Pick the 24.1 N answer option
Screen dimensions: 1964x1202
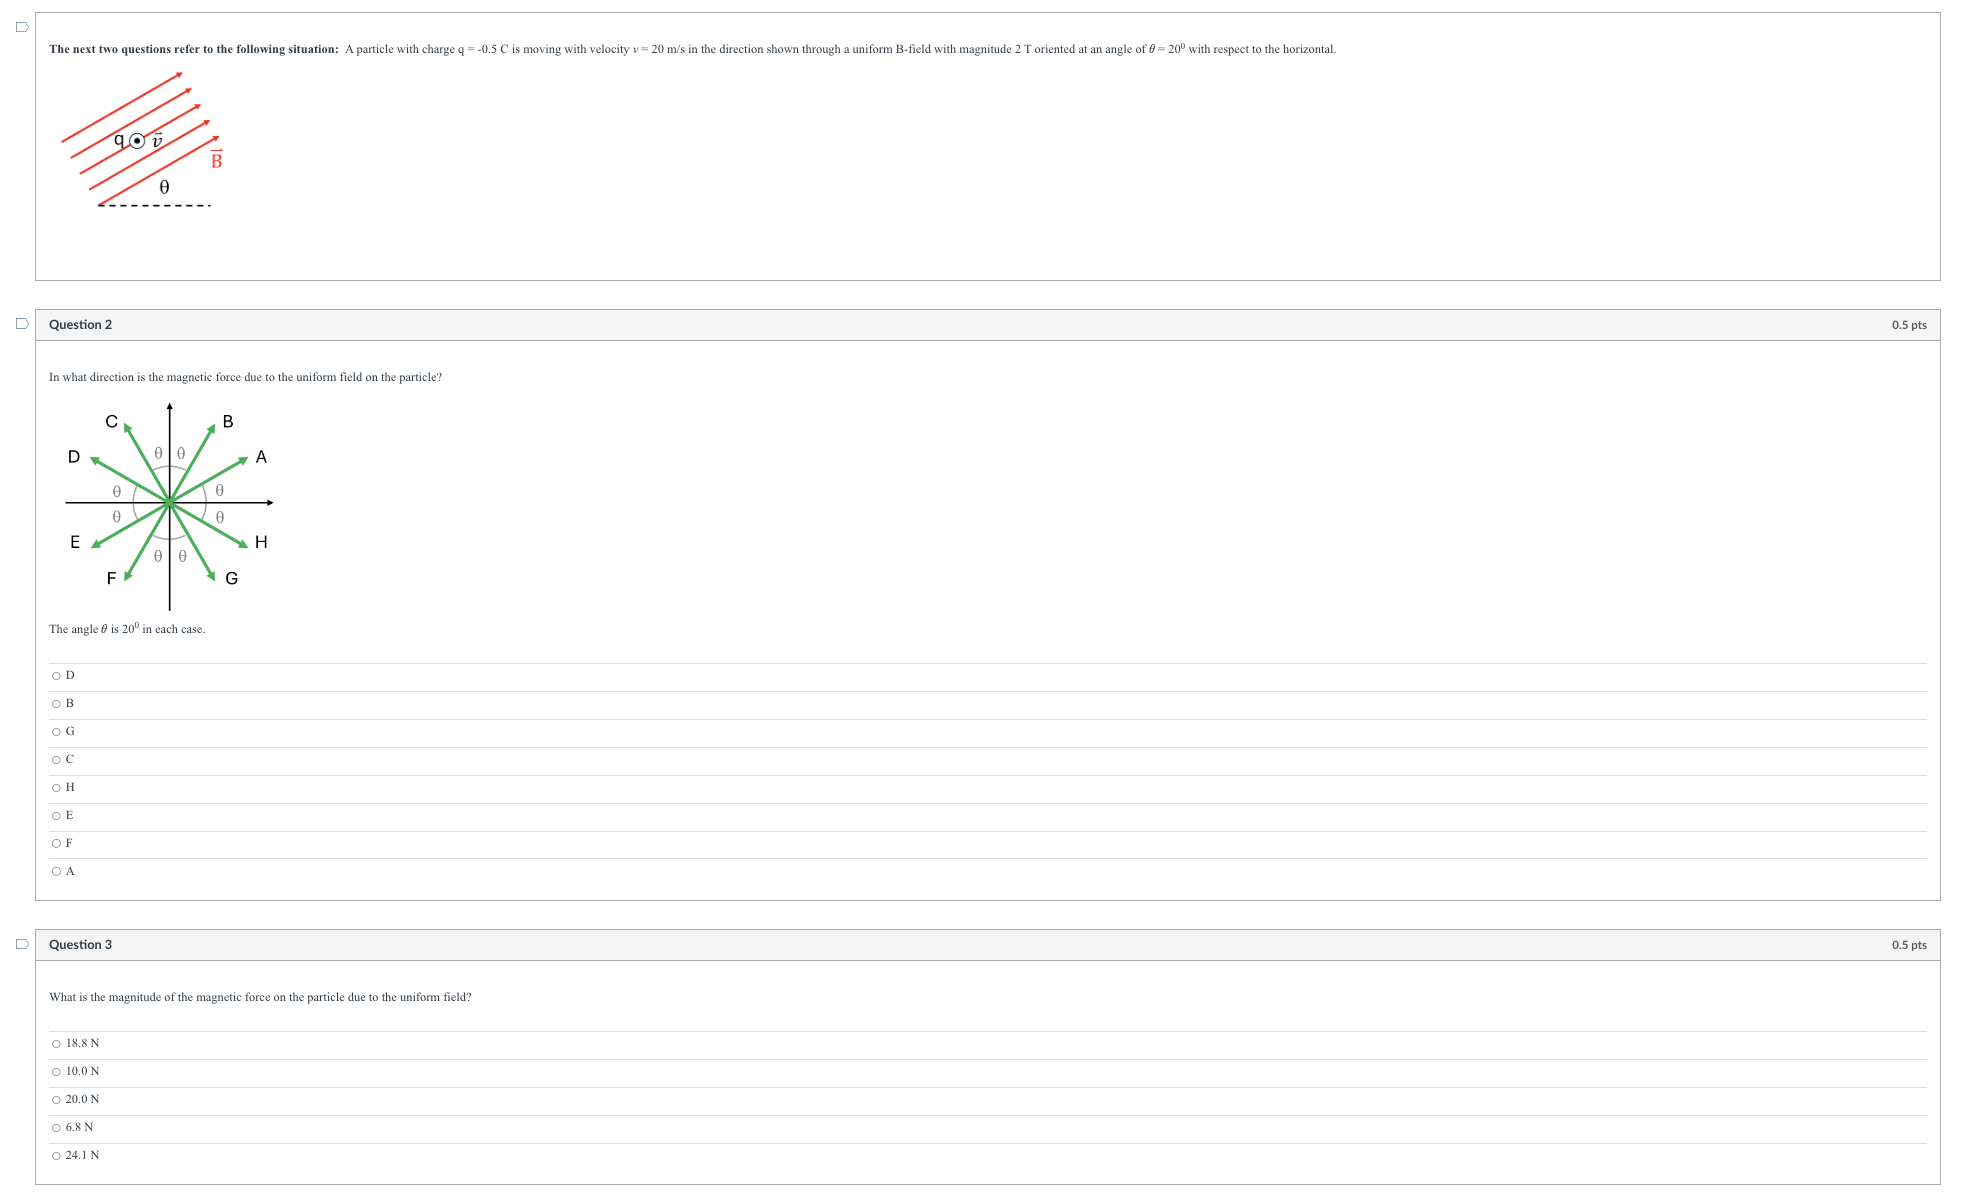(x=56, y=1156)
